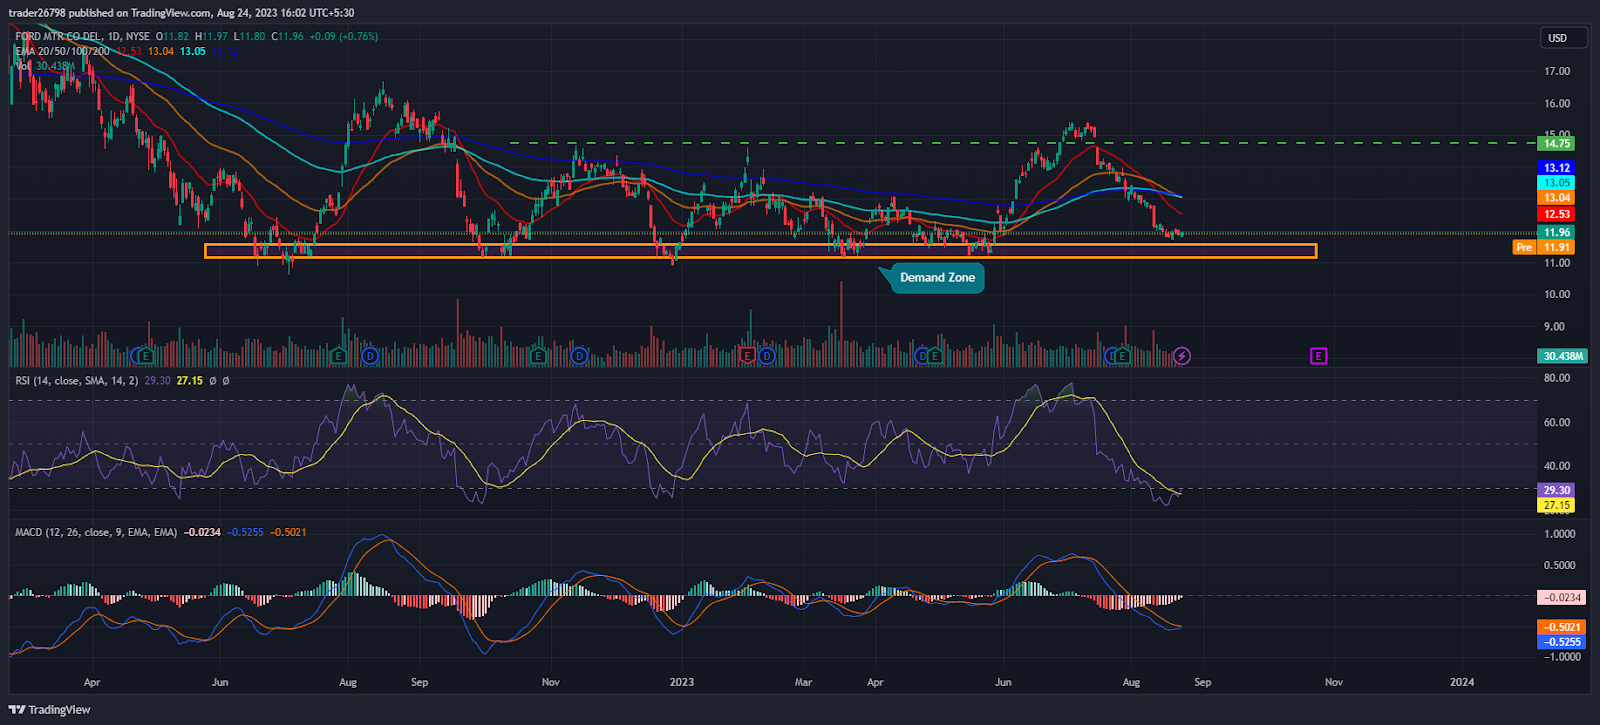Click the blue −0.5255 MACD scale label
Image resolution: width=1600 pixels, height=725 pixels.
coord(1562,642)
